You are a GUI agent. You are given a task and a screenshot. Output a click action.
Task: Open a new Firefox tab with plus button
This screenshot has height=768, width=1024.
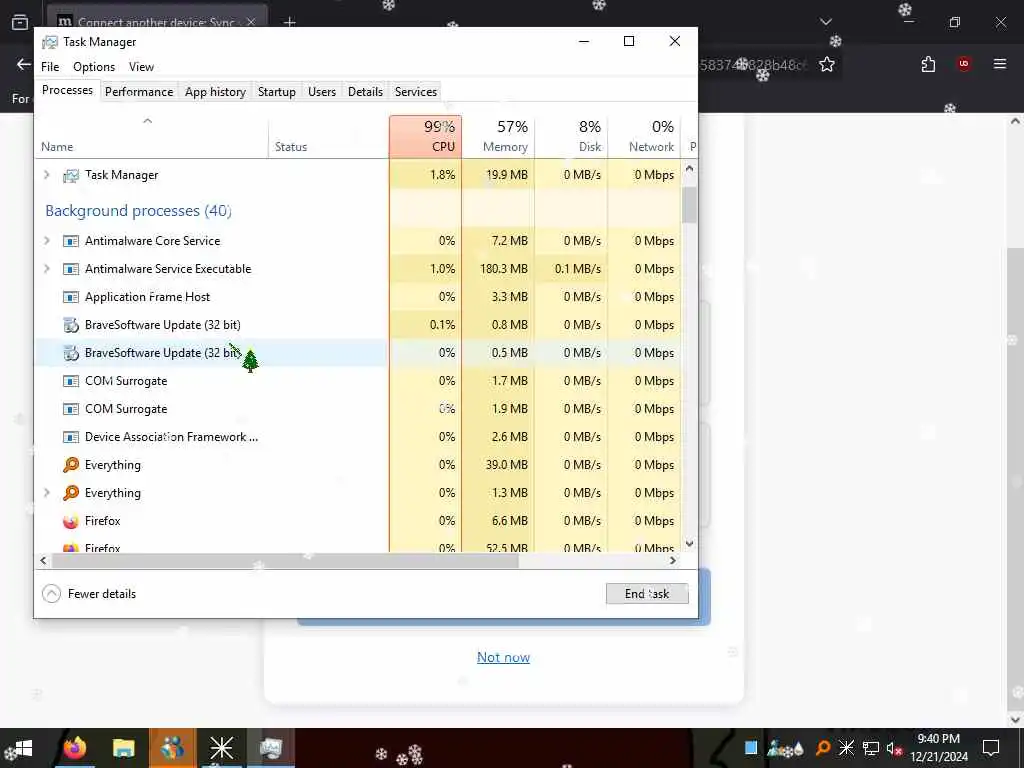coord(289,22)
